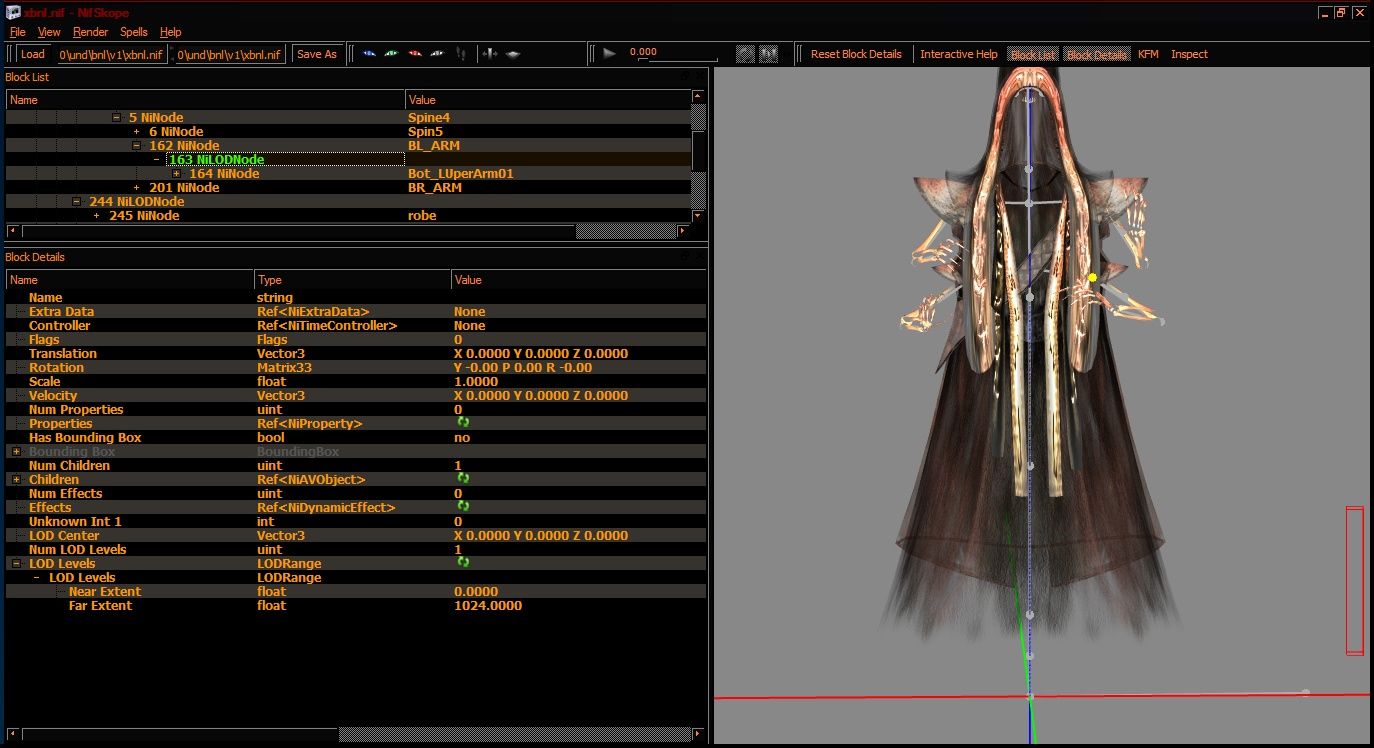1374x748 pixels.
Task: Click the refresh icon in LOD Levels row
Action: (x=463, y=563)
